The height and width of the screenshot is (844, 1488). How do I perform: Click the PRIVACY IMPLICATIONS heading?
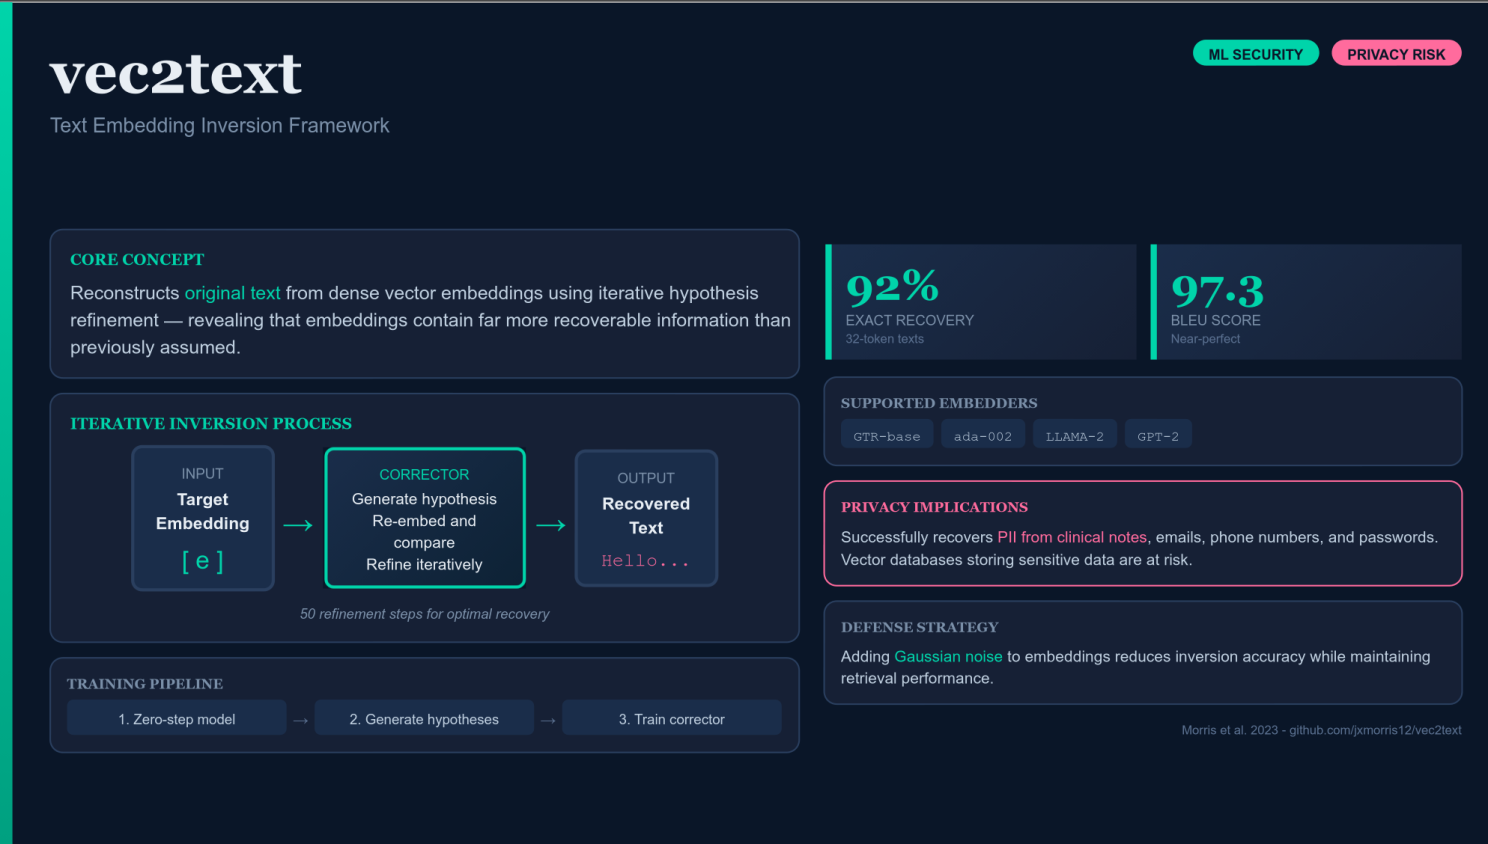pyautogui.click(x=934, y=507)
